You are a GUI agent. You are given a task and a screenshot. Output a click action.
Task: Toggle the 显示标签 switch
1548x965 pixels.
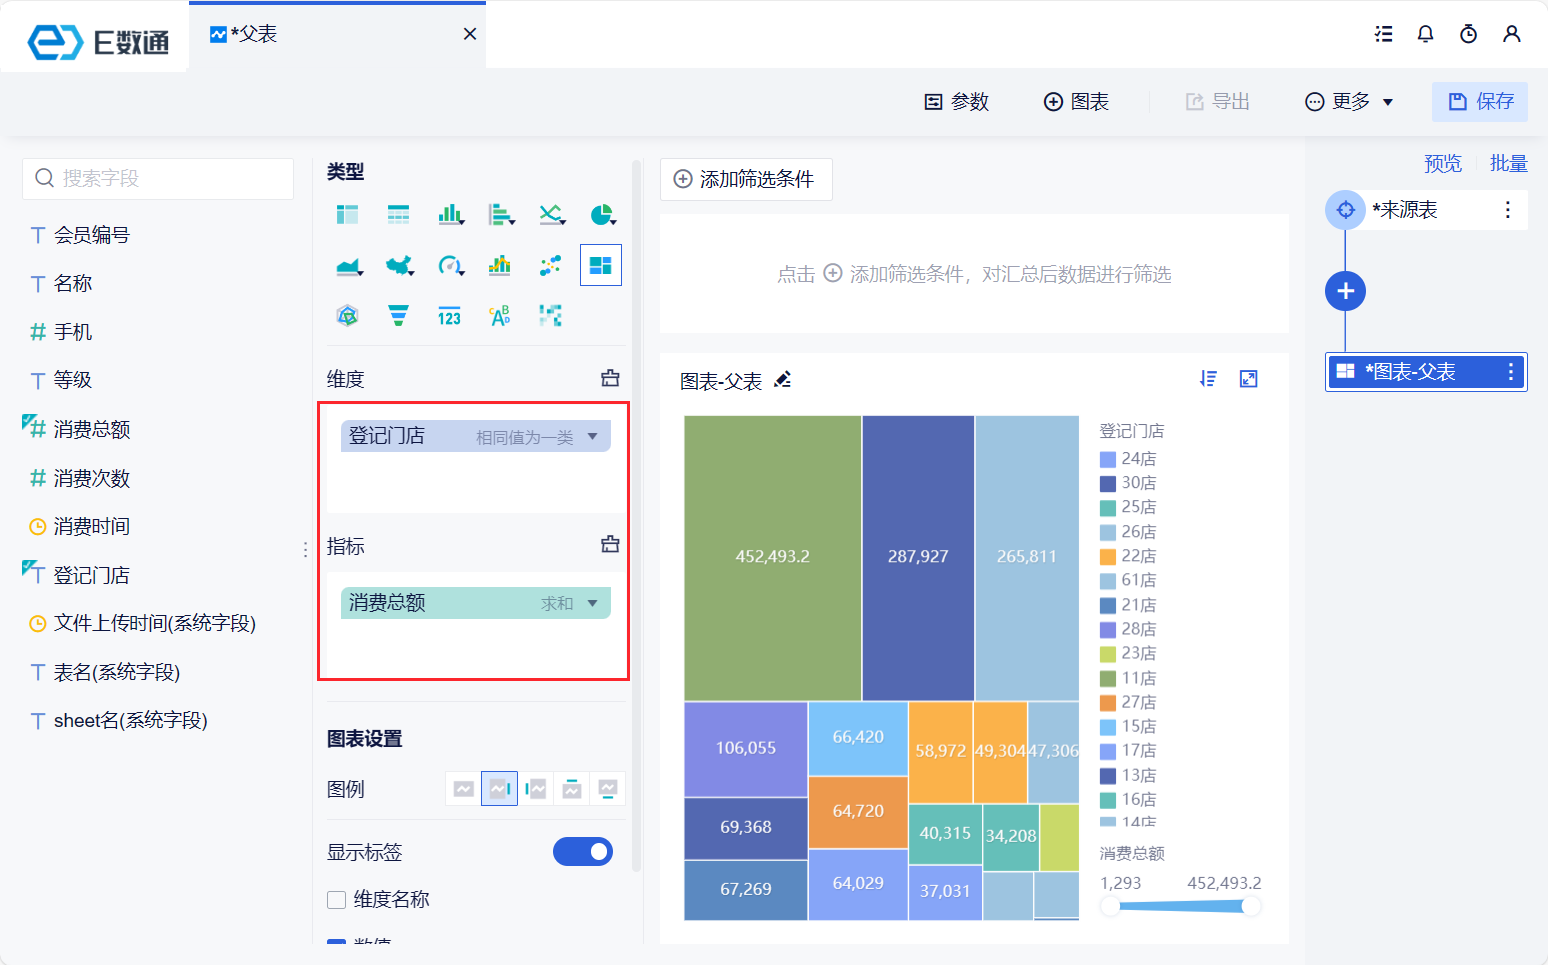pos(583,852)
